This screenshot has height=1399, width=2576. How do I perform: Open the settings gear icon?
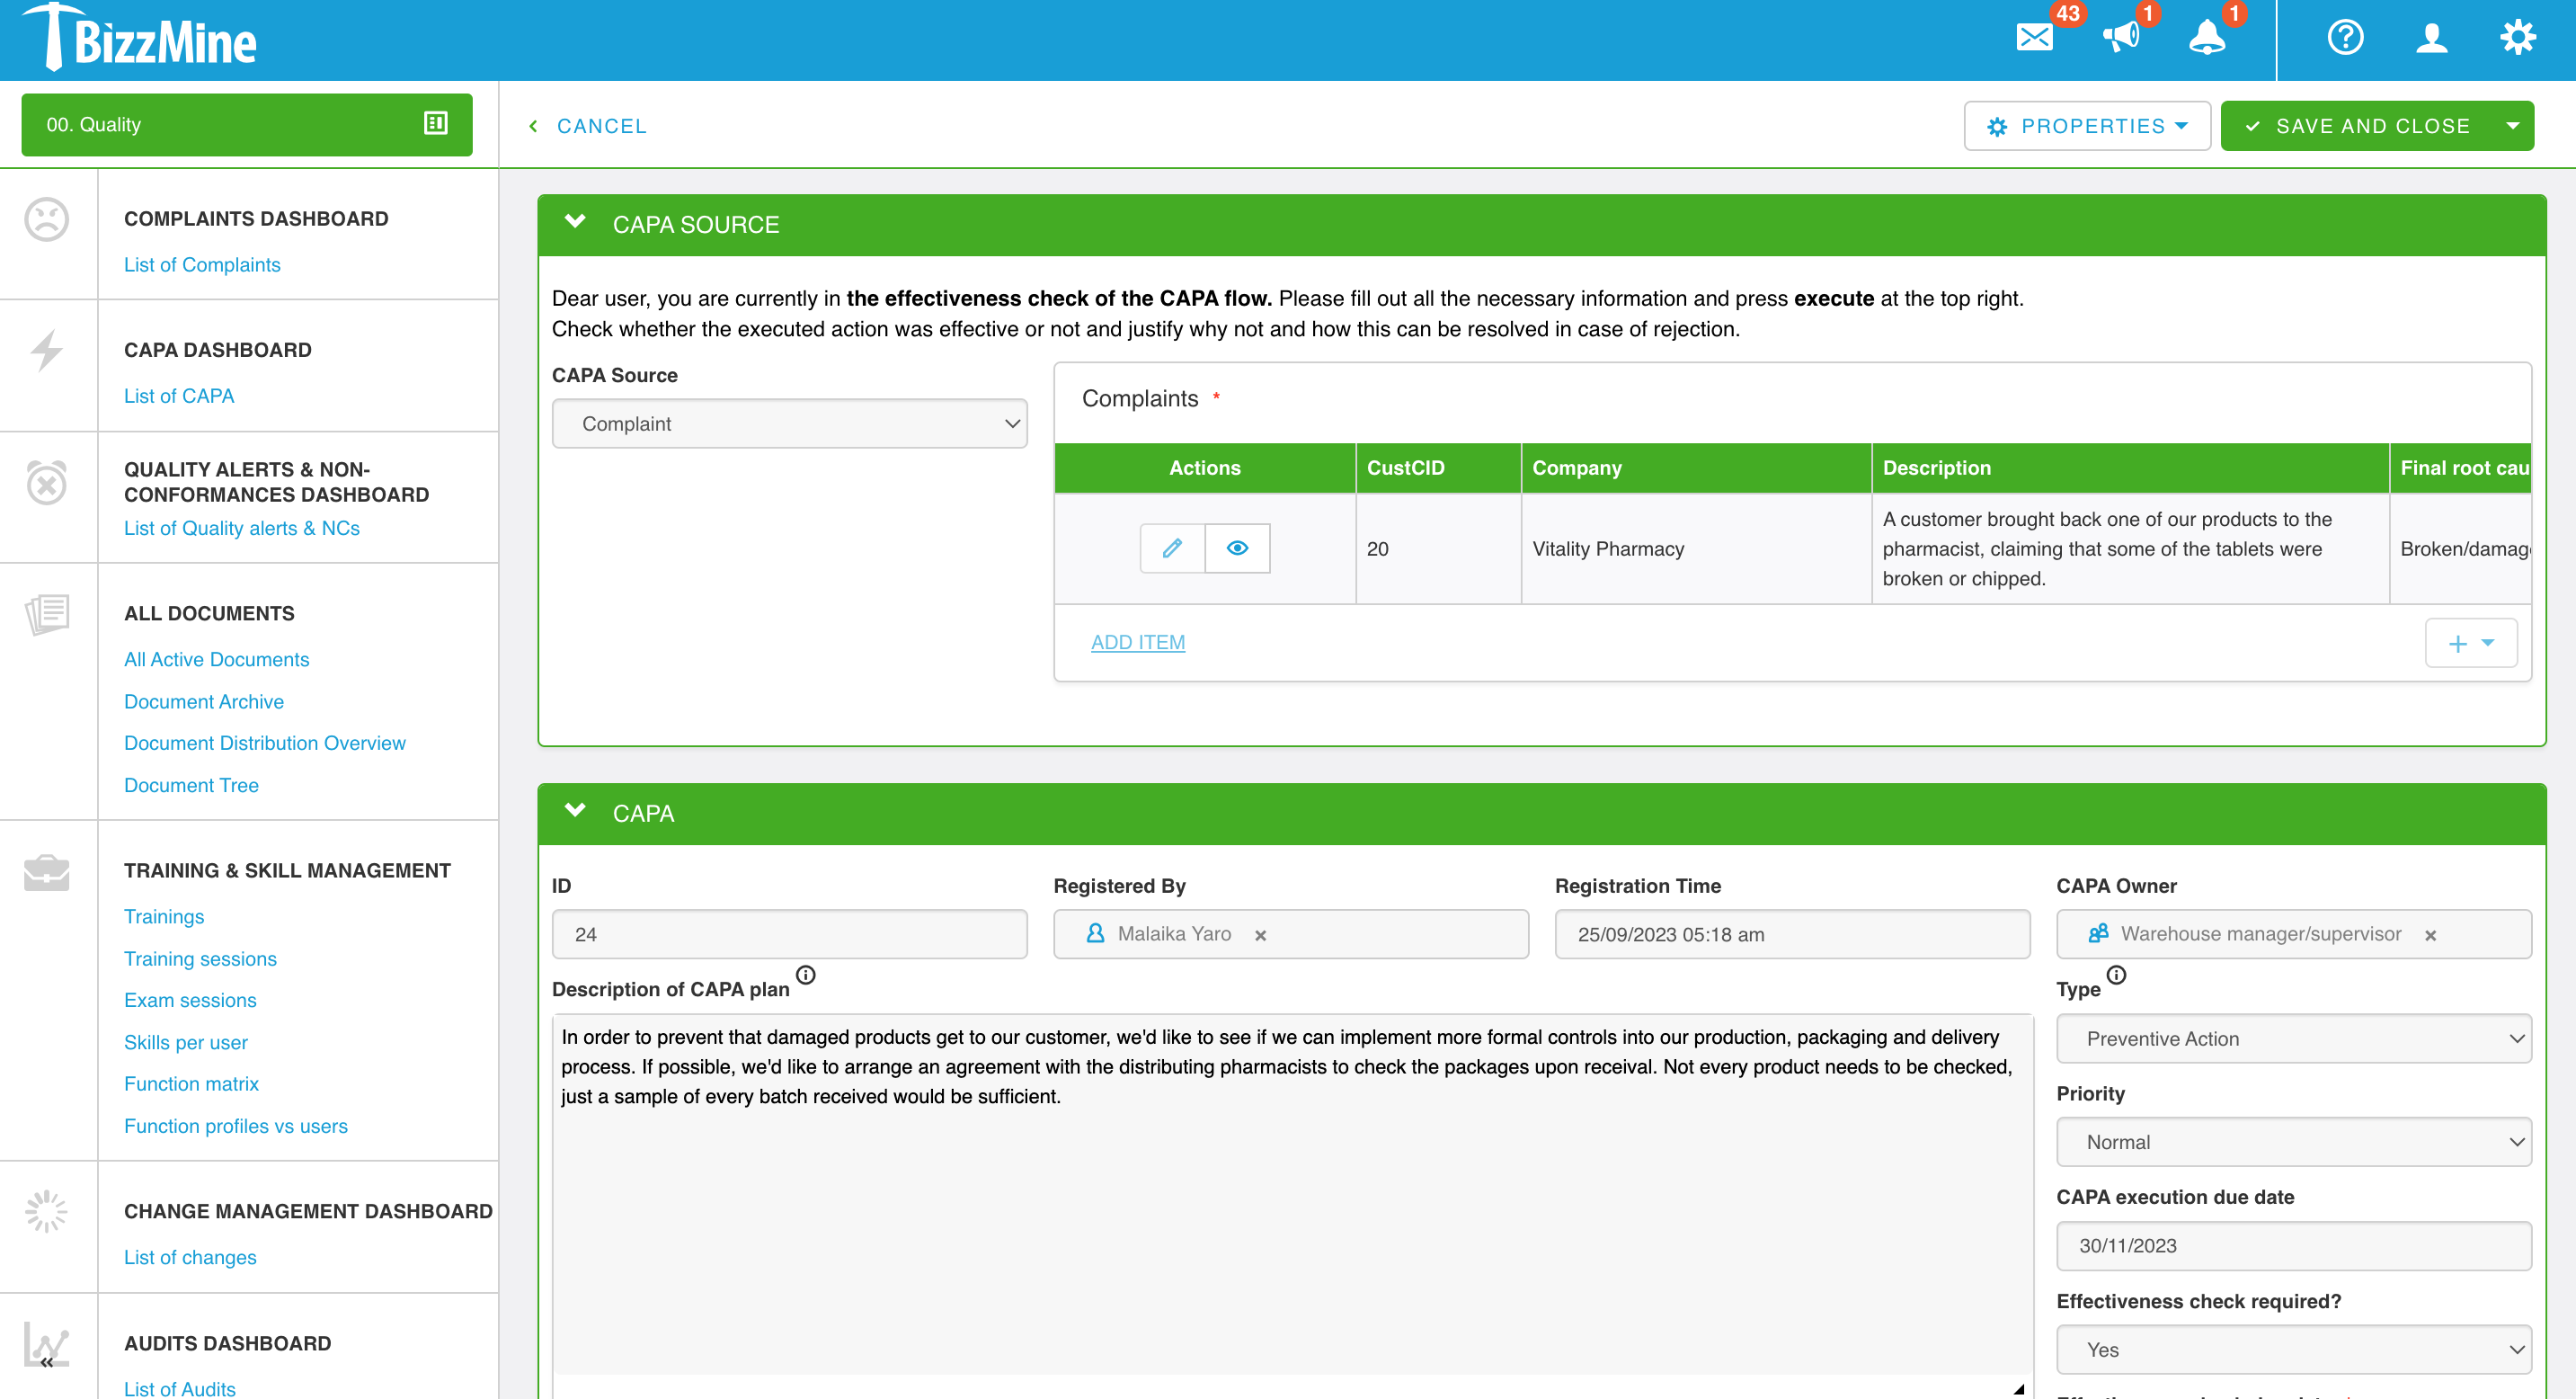(x=2517, y=38)
